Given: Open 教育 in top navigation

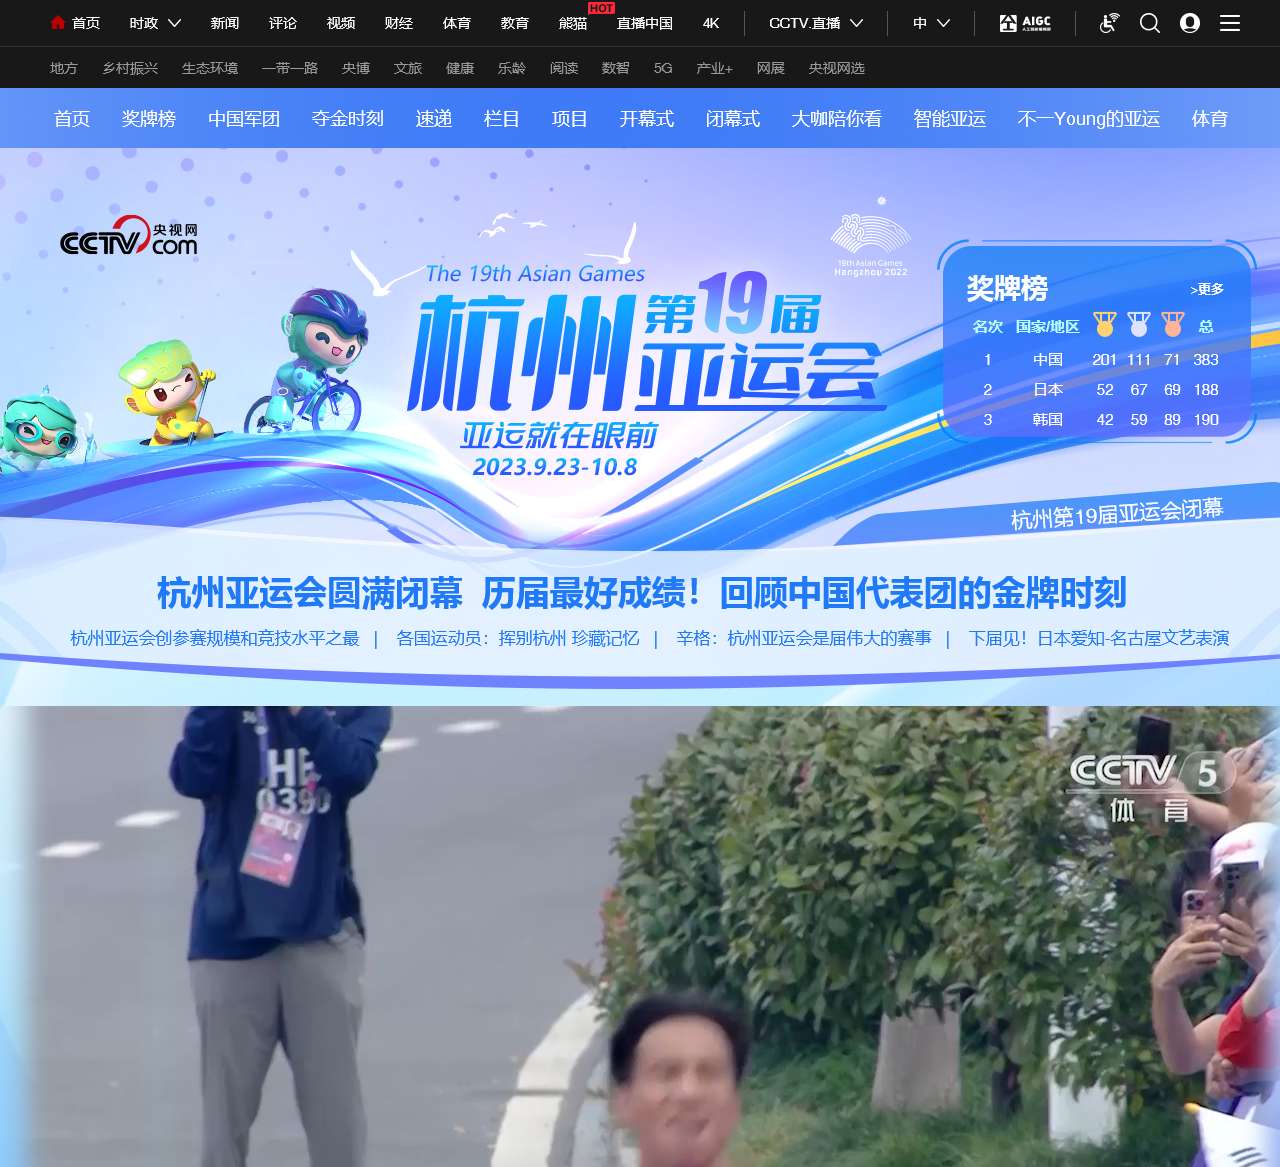Looking at the screenshot, I should (x=515, y=22).
